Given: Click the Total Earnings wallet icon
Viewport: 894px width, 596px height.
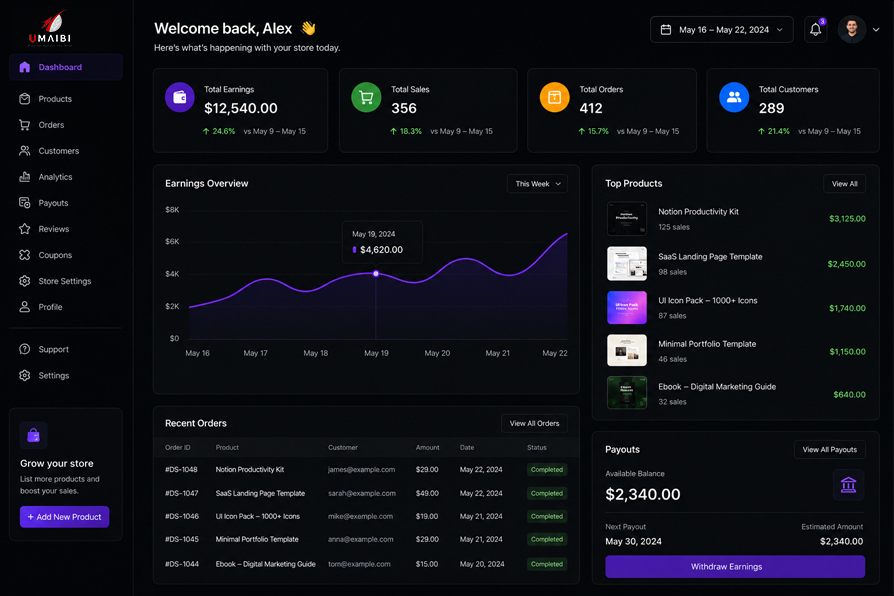Looking at the screenshot, I should click(180, 97).
